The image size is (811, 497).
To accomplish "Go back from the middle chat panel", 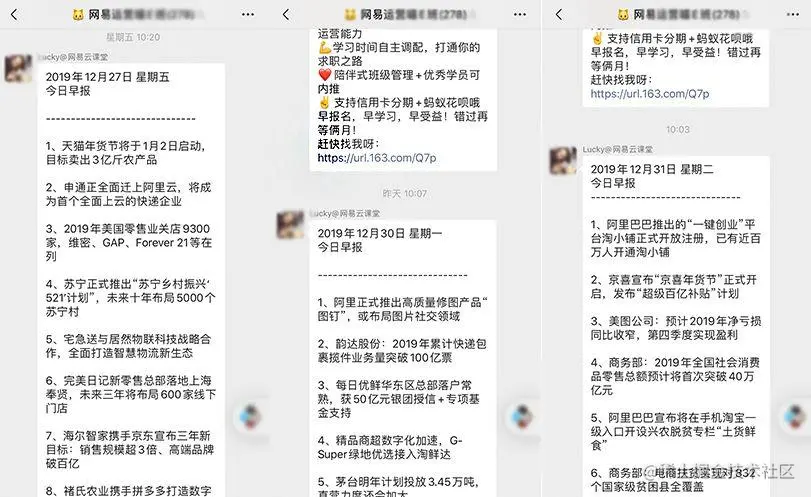I will pos(286,14).
